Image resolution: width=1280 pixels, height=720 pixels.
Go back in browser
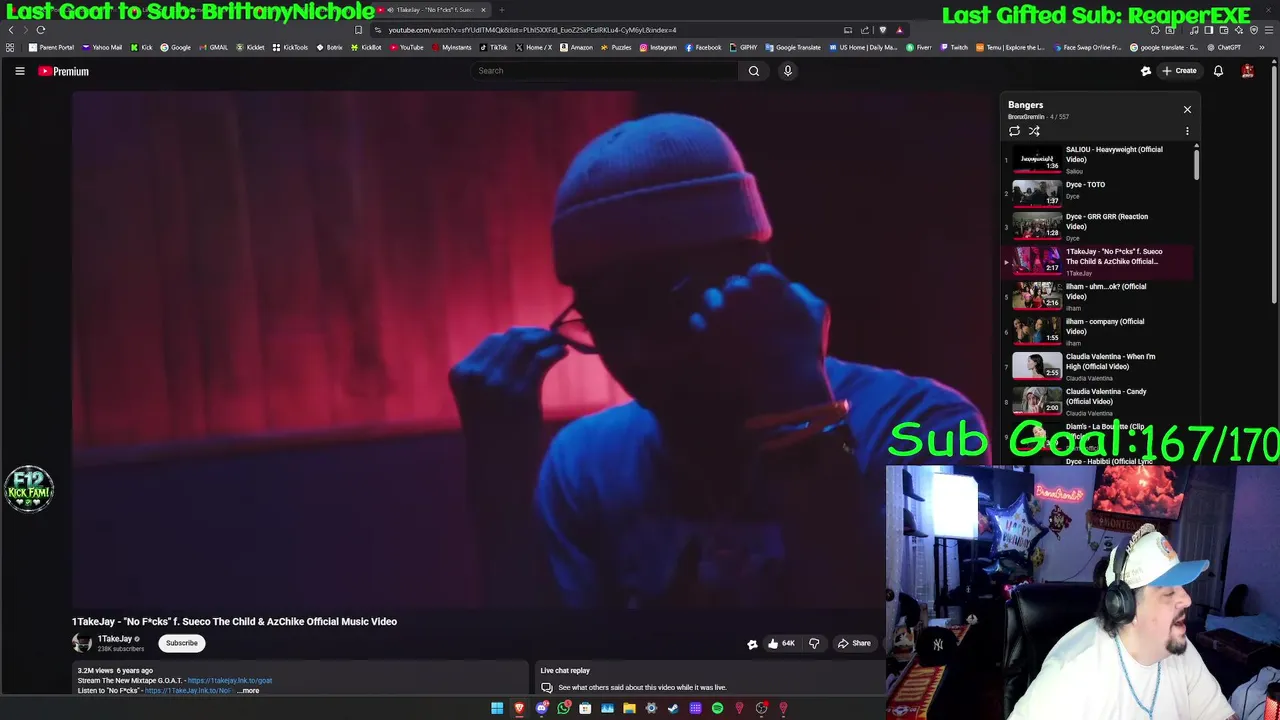(x=11, y=30)
